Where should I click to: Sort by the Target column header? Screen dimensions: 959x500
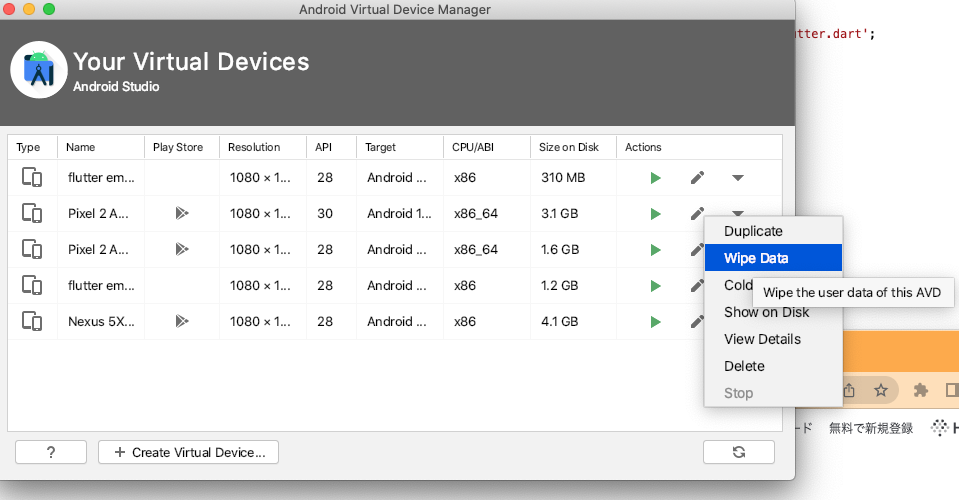[x=400, y=147]
